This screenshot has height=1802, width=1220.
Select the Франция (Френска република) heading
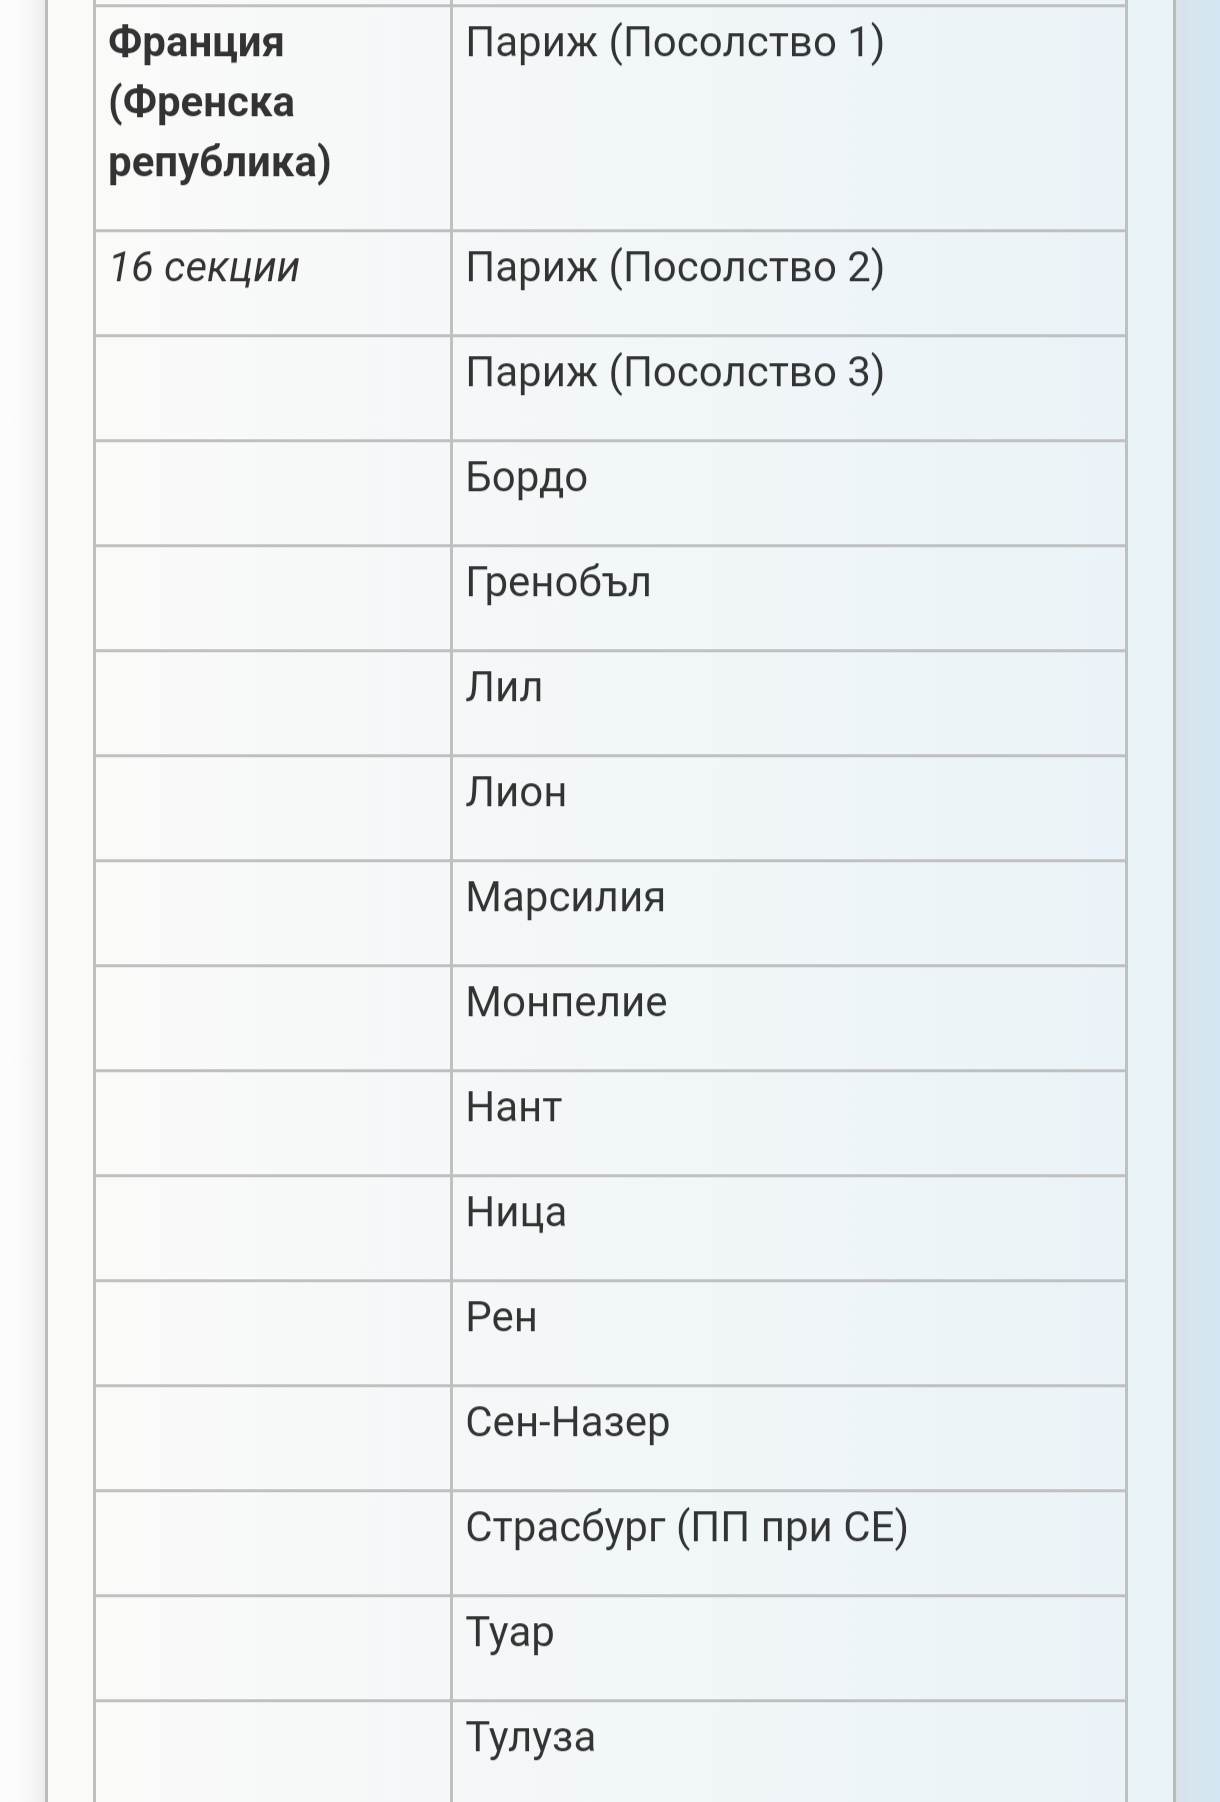pyautogui.click(x=219, y=102)
